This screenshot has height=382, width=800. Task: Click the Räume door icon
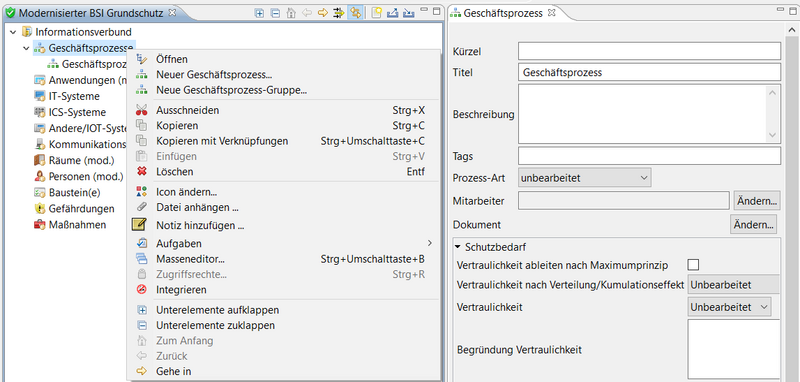(x=40, y=161)
